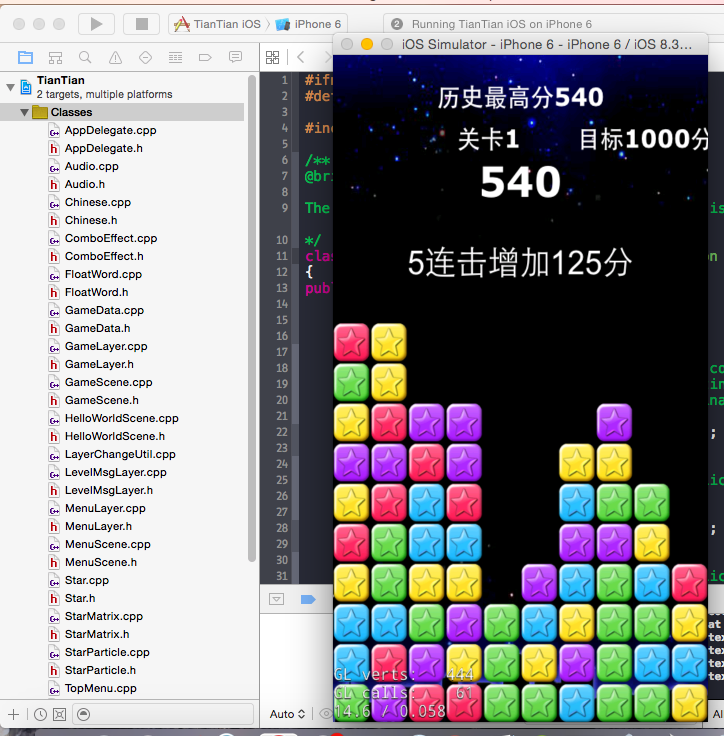724x736 pixels.
Task: Click the navigator filter field icon
Action: (x=83, y=714)
